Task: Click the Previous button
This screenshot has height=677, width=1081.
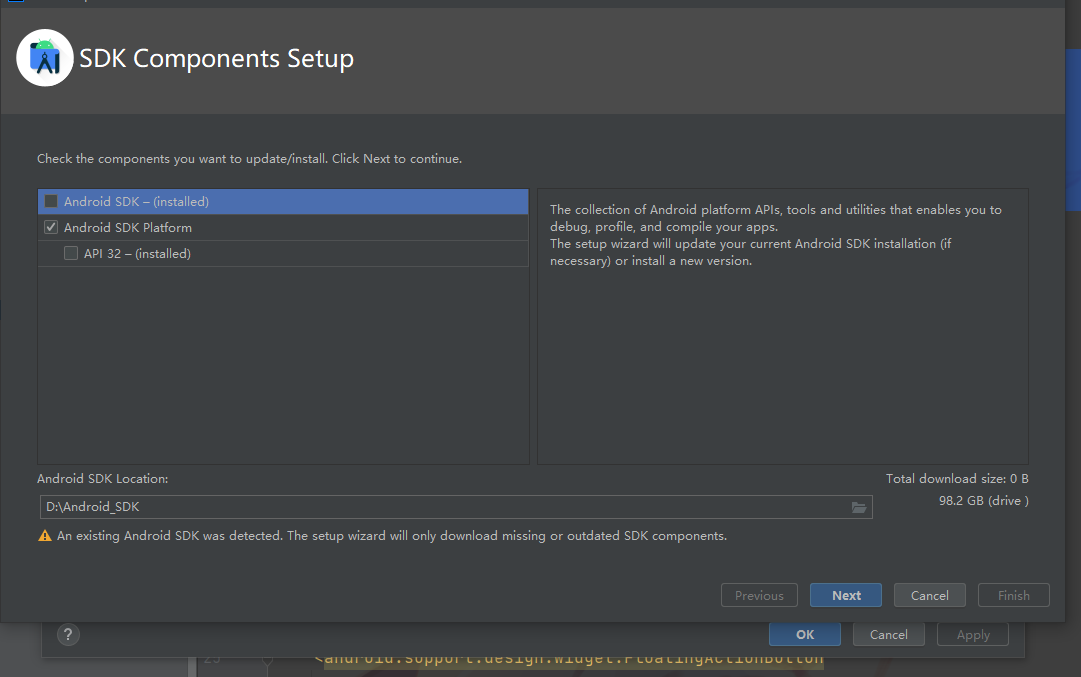Action: tap(759, 595)
